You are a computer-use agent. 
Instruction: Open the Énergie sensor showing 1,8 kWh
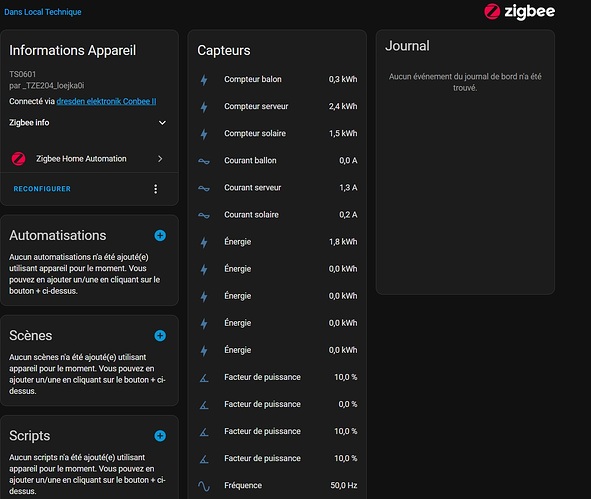pyautogui.click(x=277, y=242)
